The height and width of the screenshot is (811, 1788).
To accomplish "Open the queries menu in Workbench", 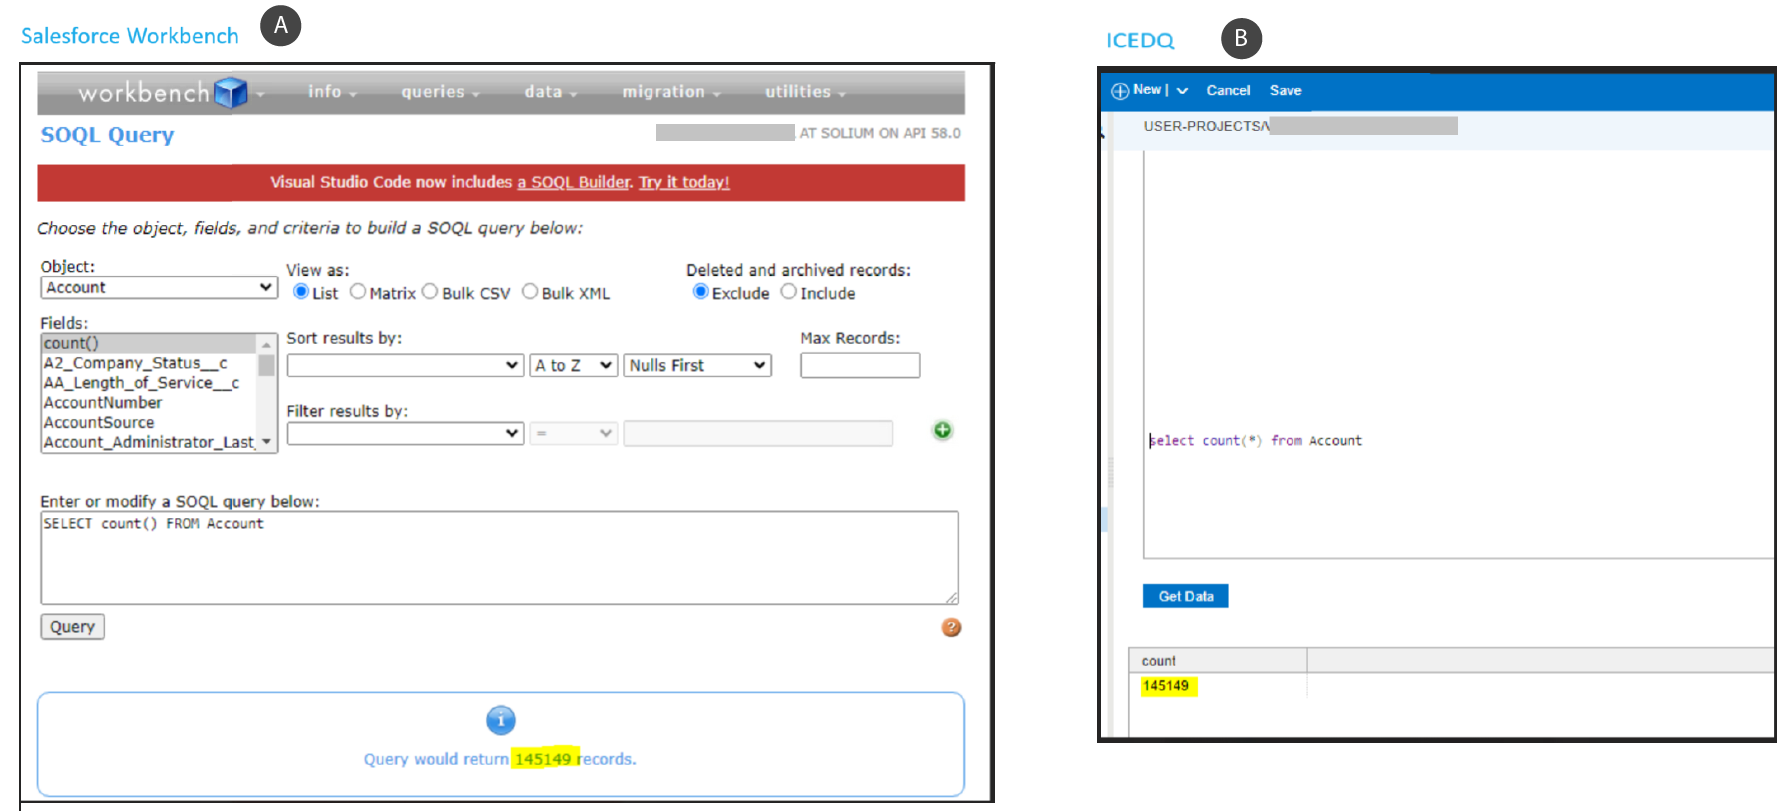I will tap(441, 92).
